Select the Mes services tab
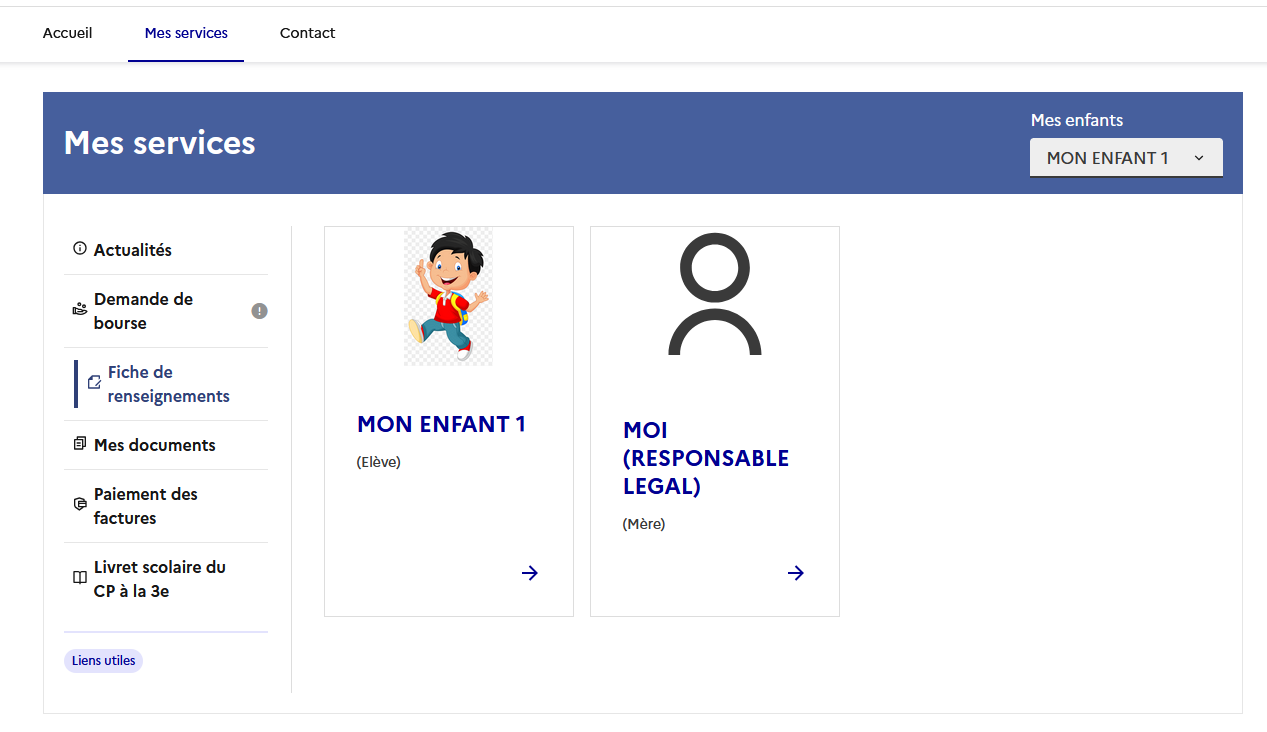 186,33
